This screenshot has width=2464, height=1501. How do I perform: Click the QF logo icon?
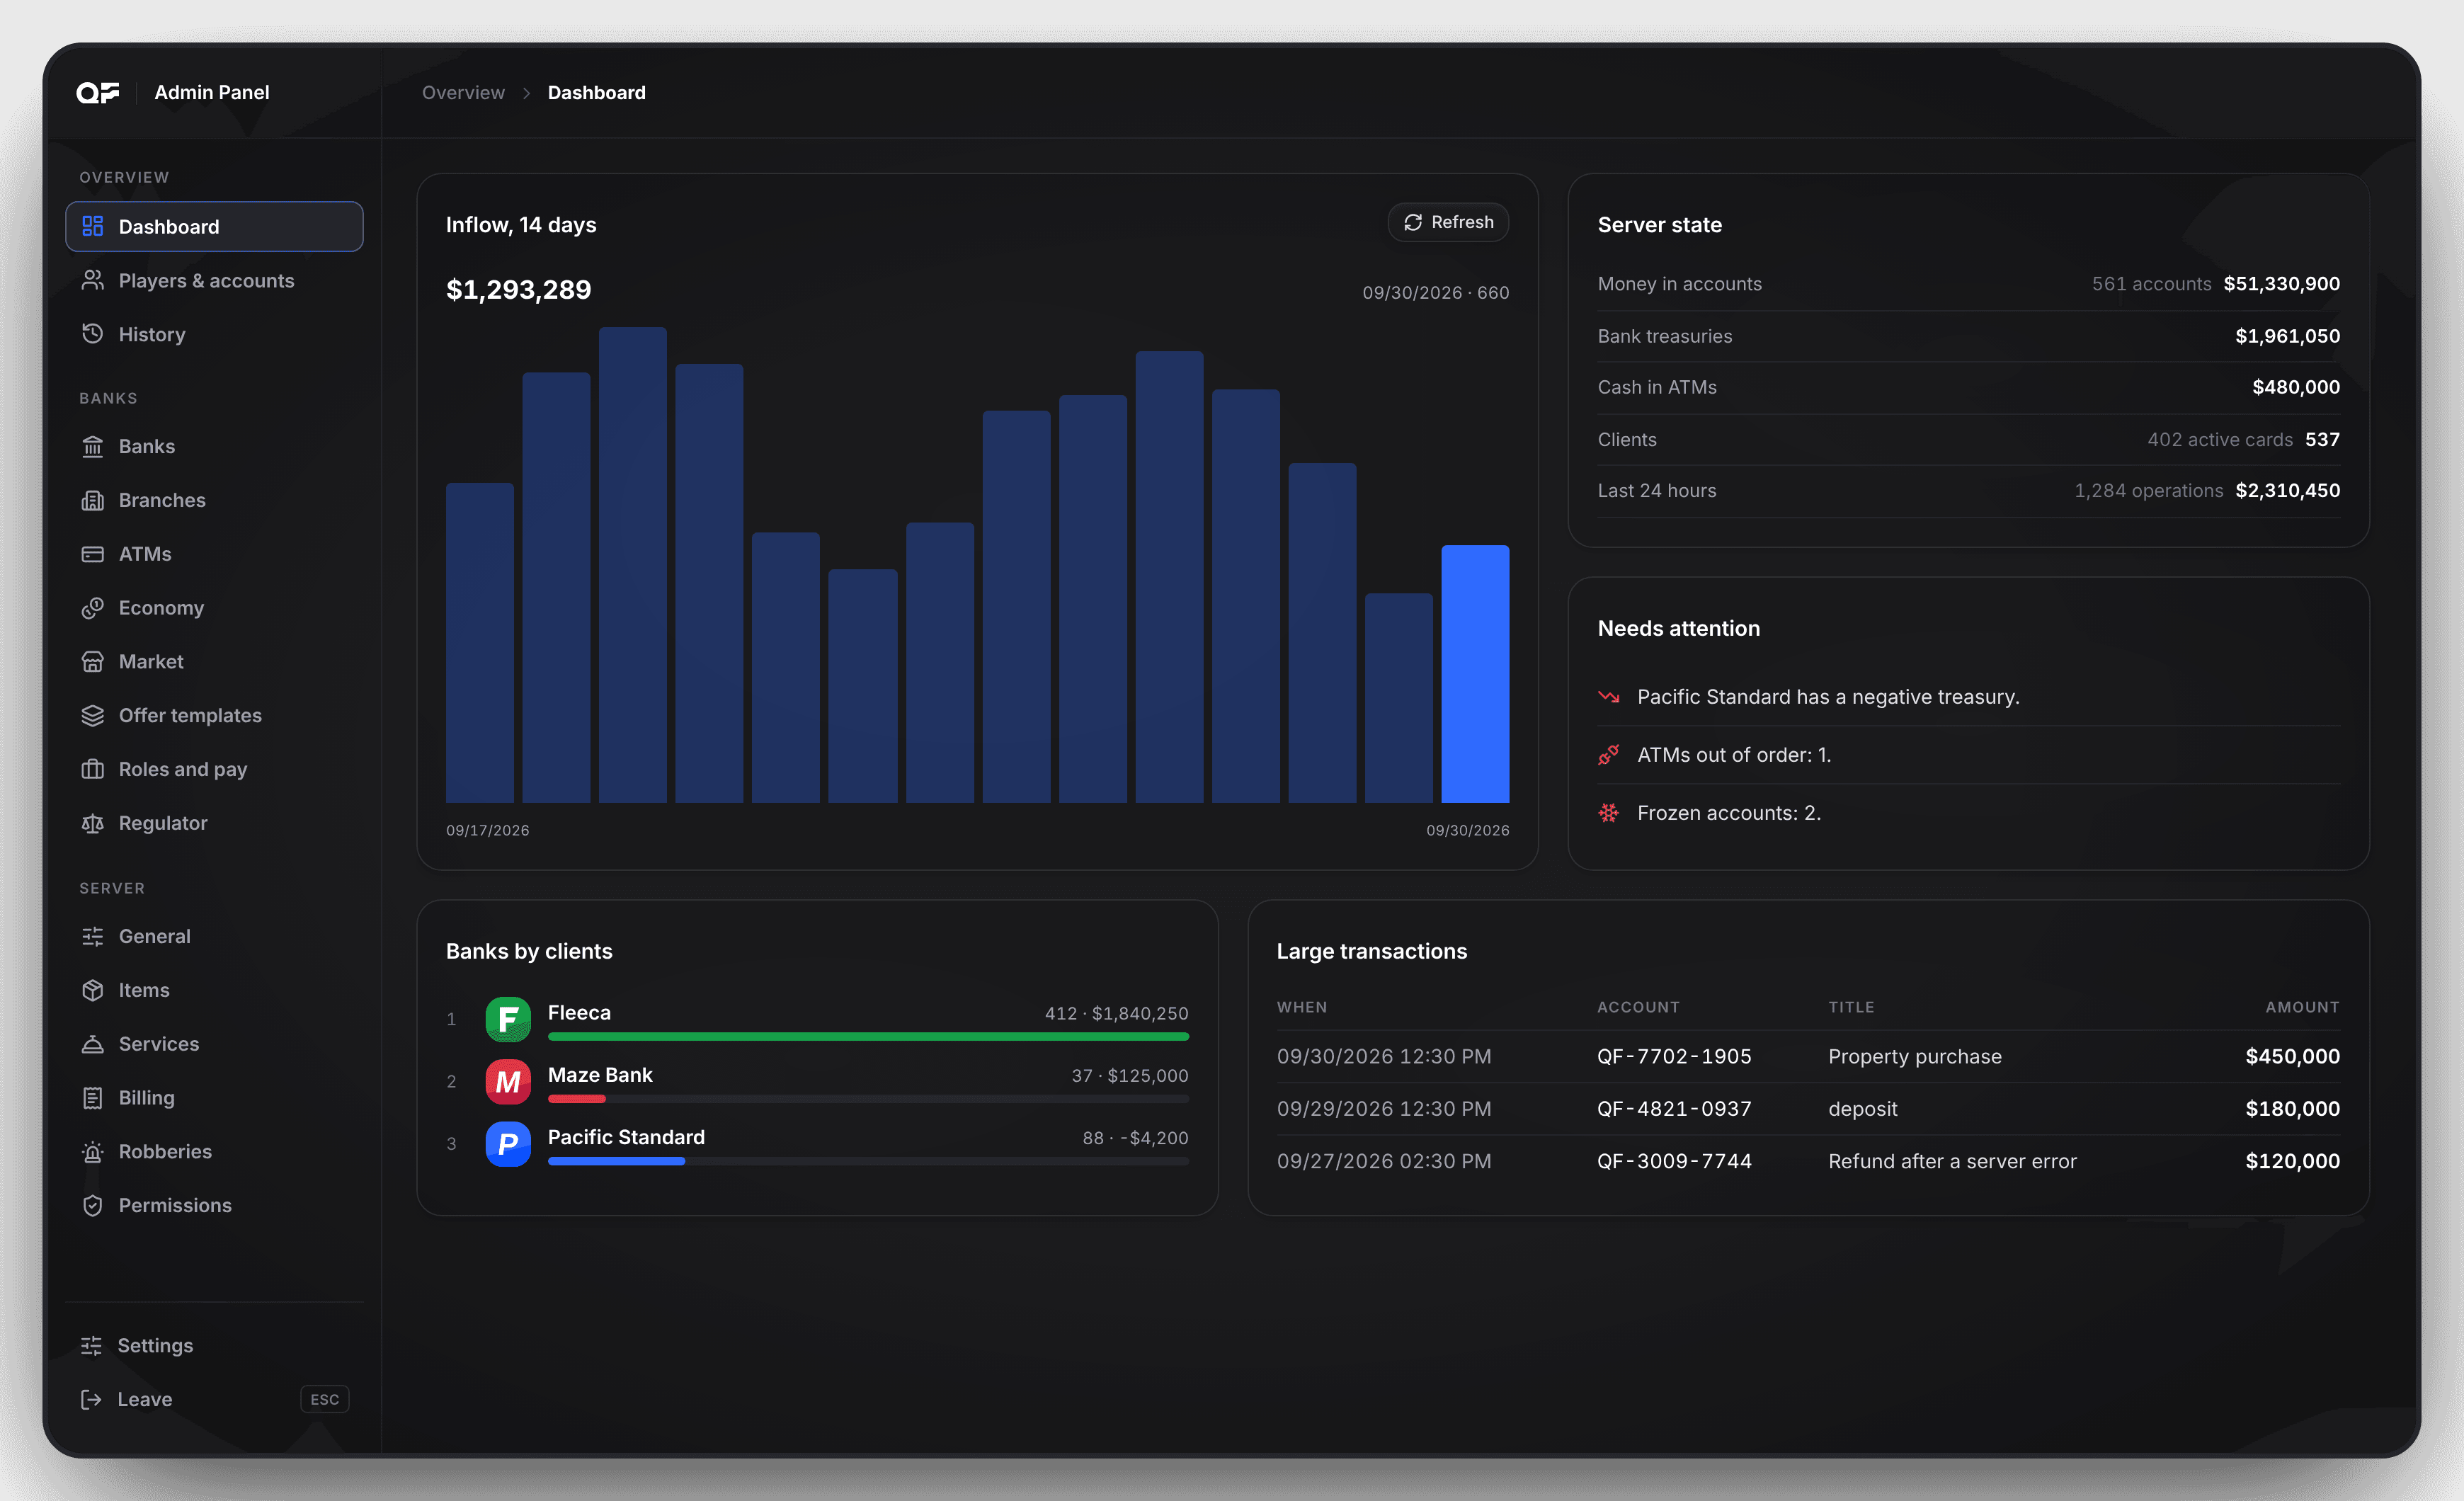[x=98, y=92]
